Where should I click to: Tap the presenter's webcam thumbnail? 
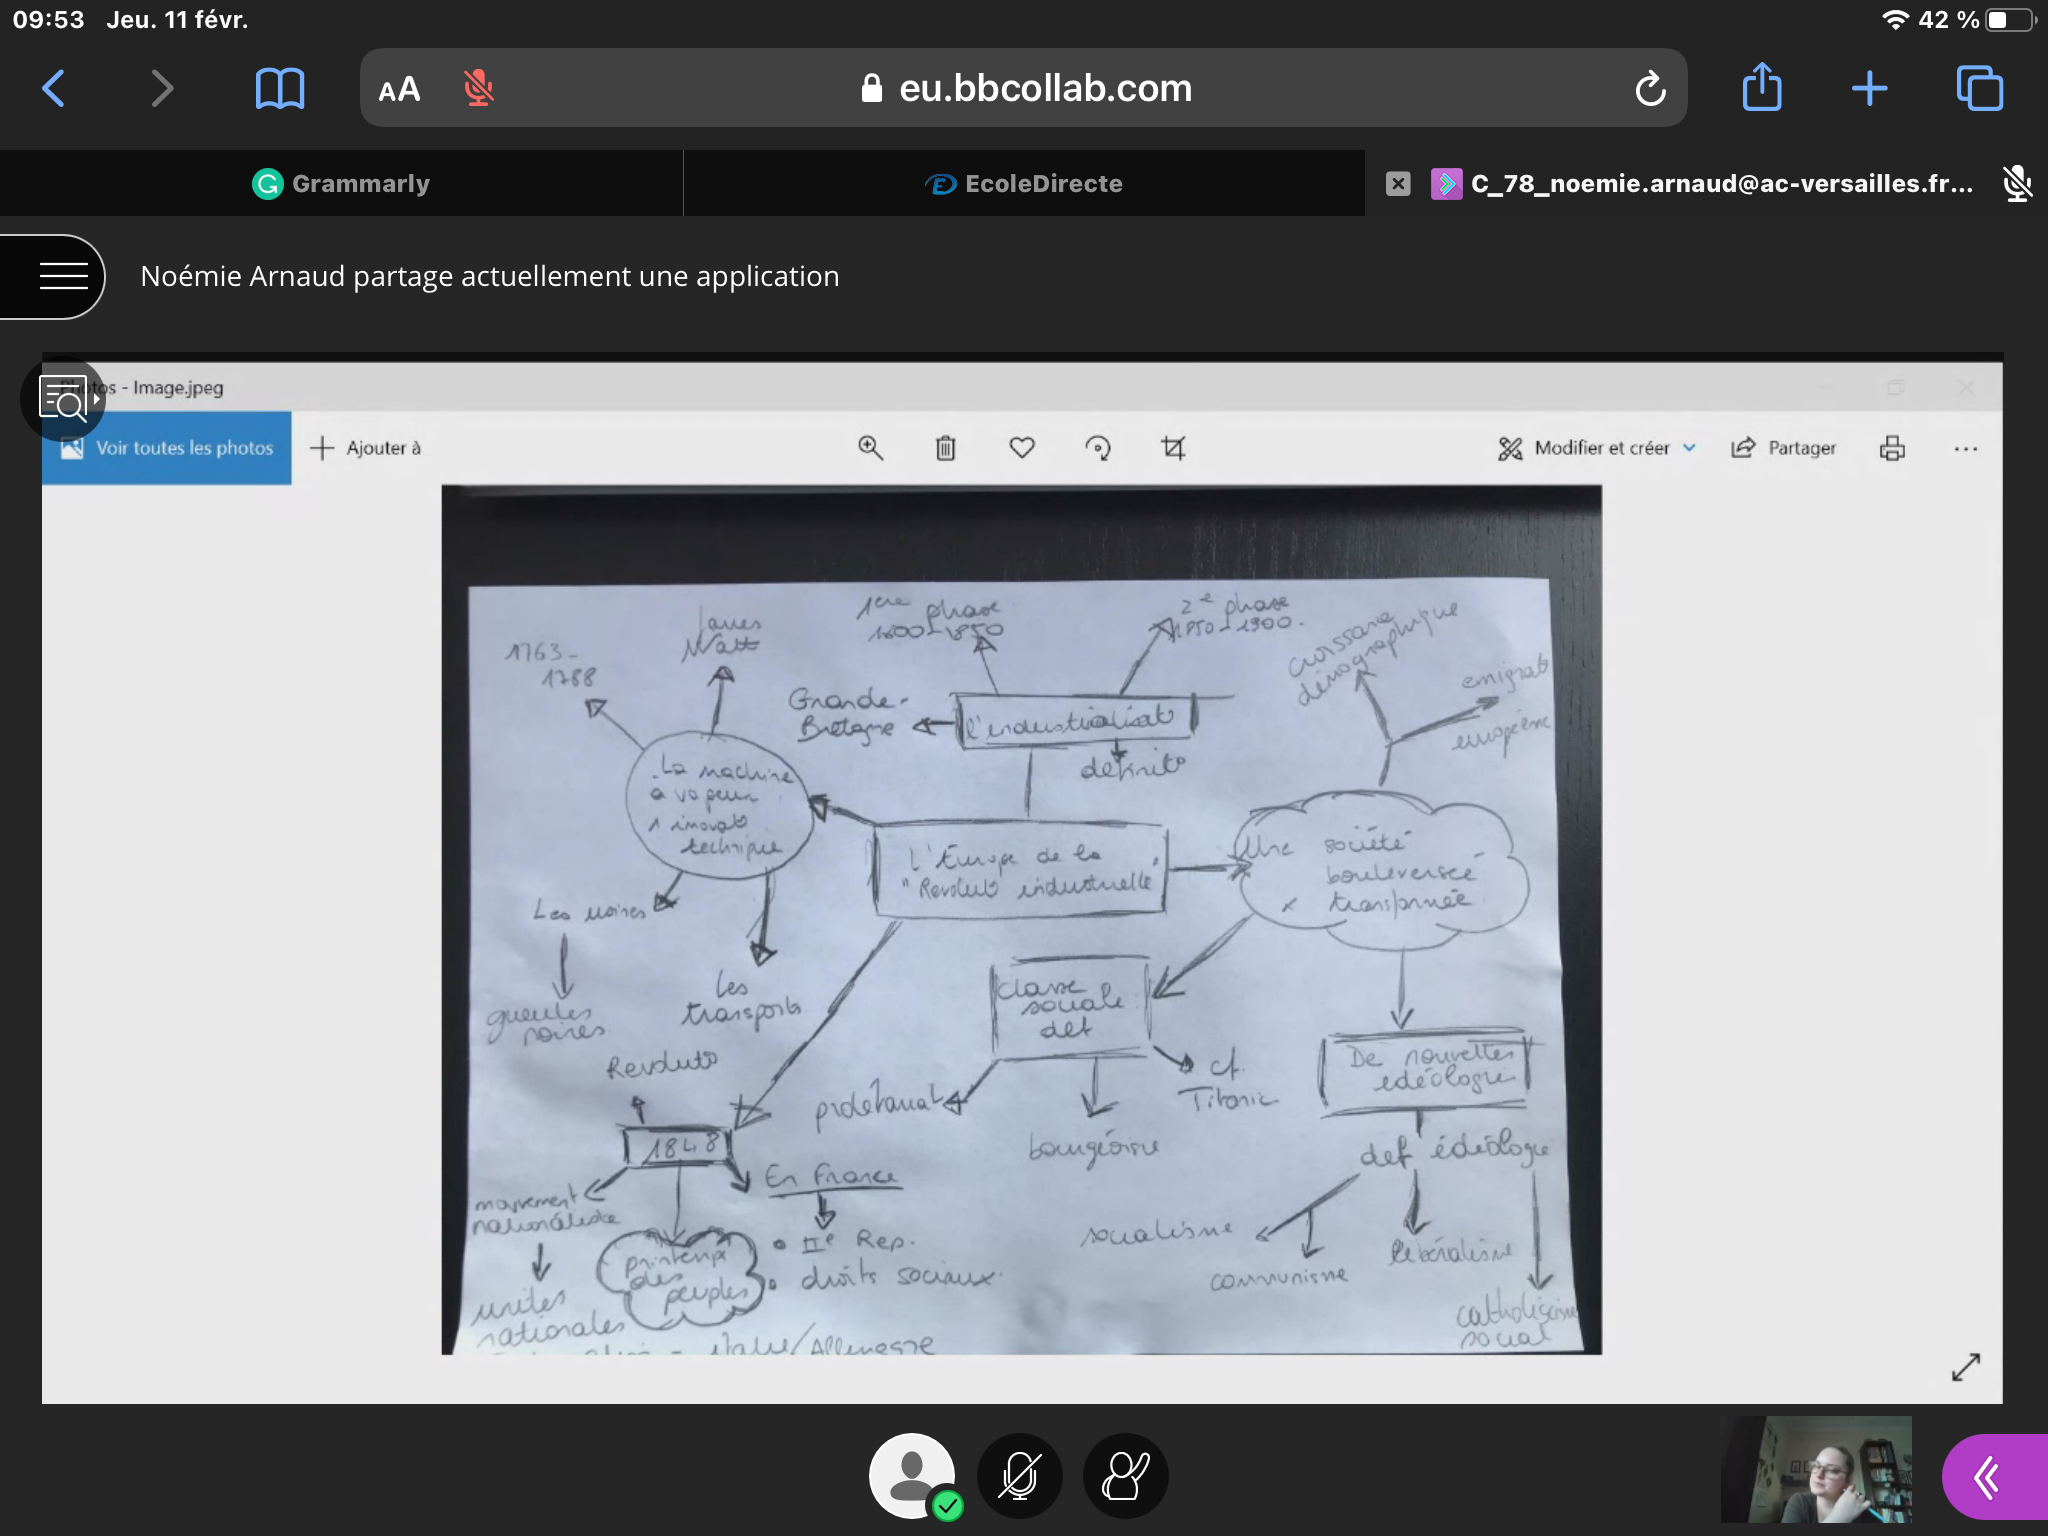click(x=1816, y=1469)
